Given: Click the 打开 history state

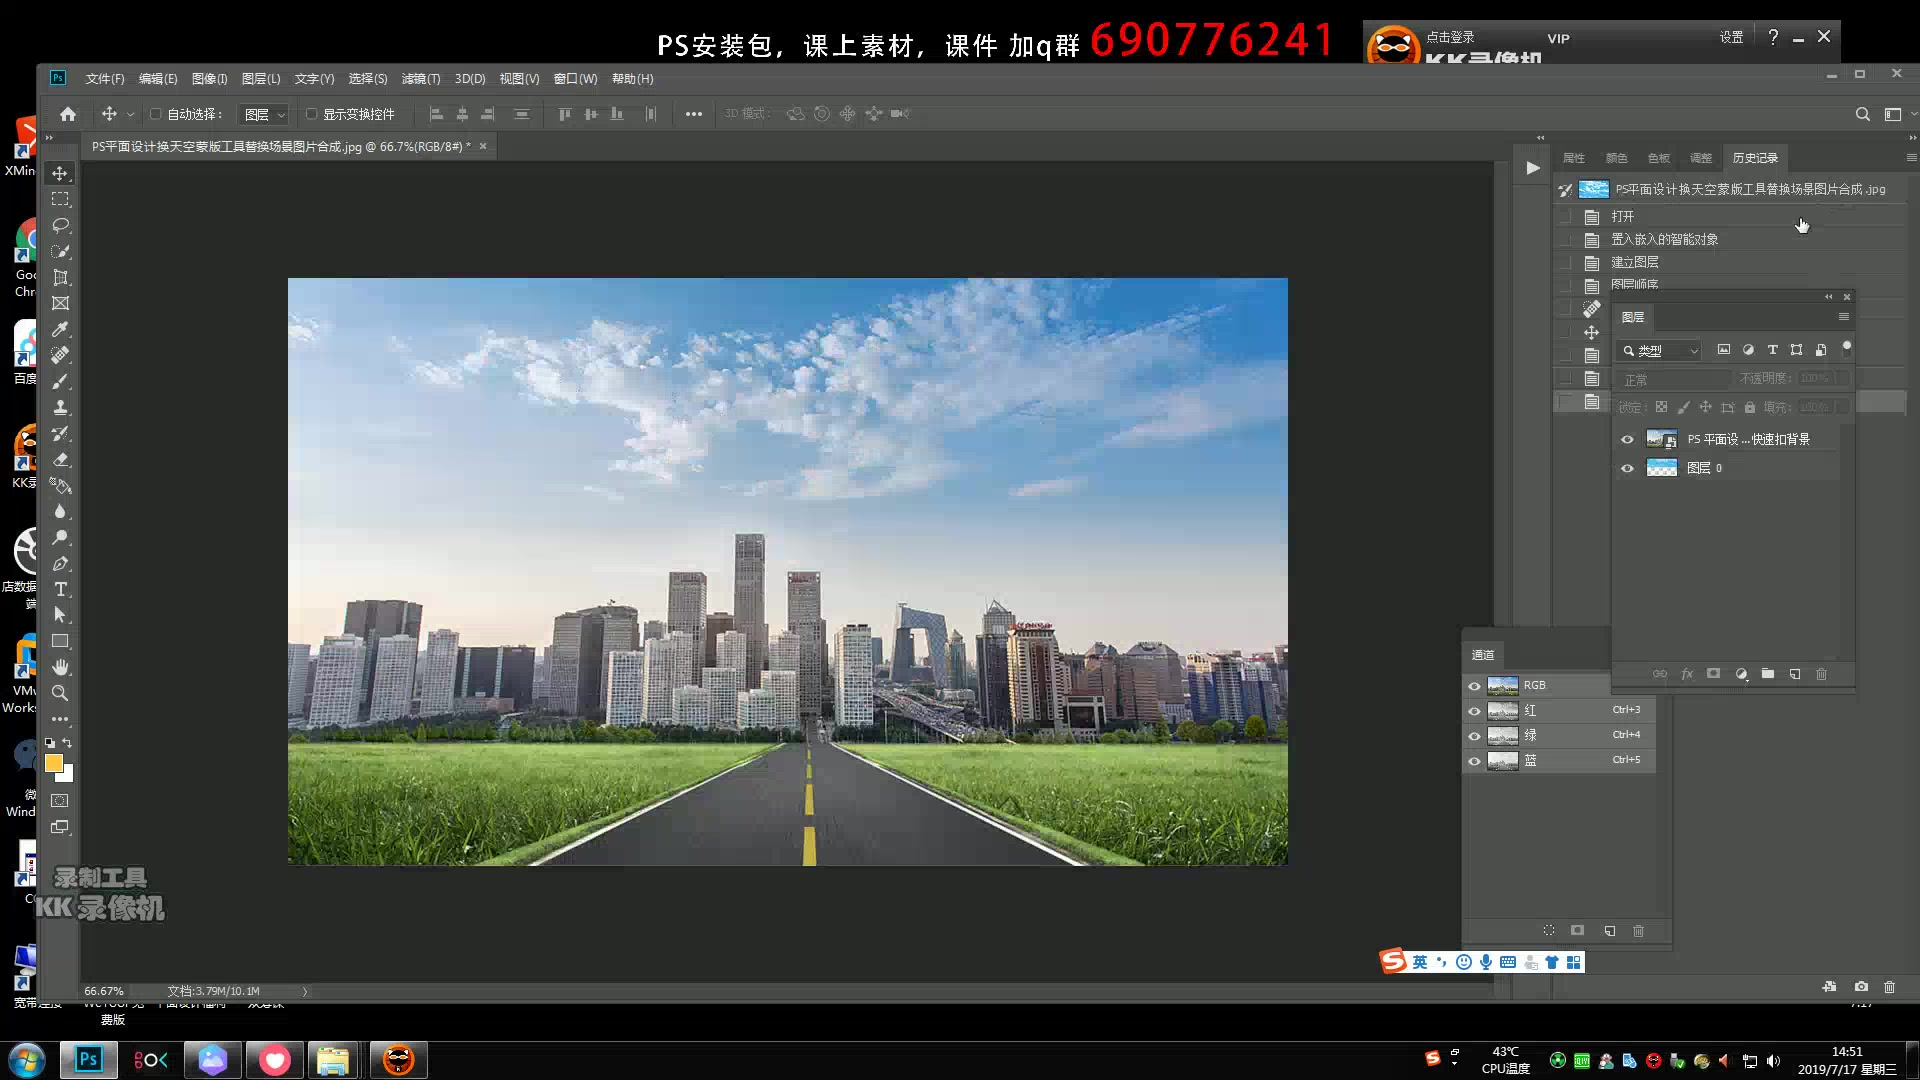Looking at the screenshot, I should pos(1622,216).
